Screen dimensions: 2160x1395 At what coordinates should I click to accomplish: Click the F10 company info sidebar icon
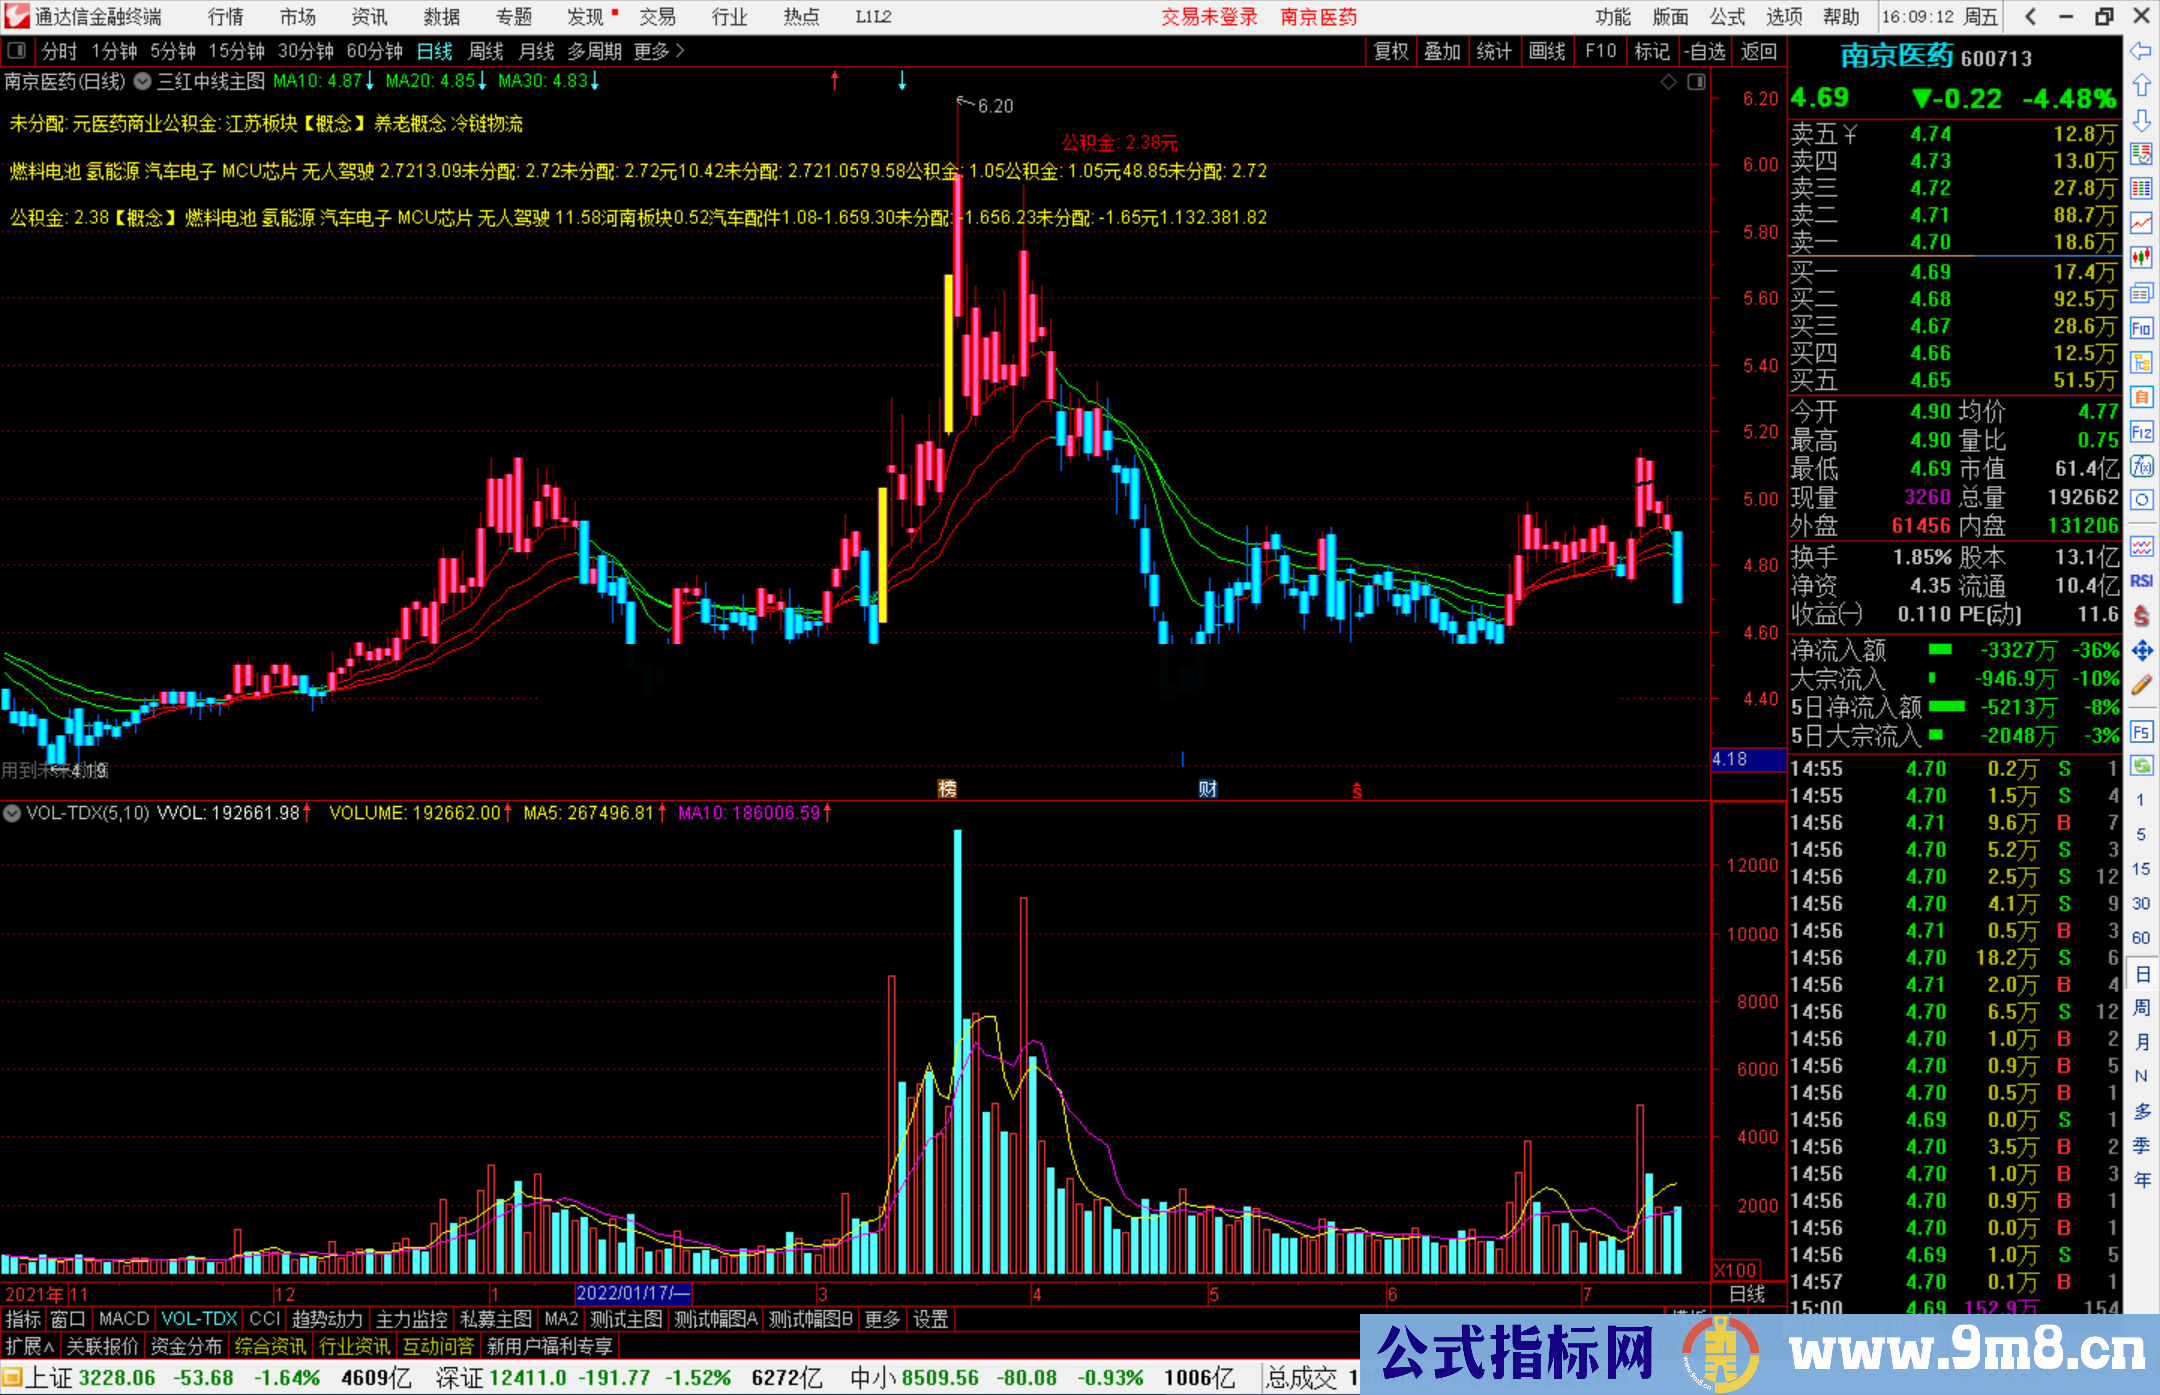[2140, 328]
